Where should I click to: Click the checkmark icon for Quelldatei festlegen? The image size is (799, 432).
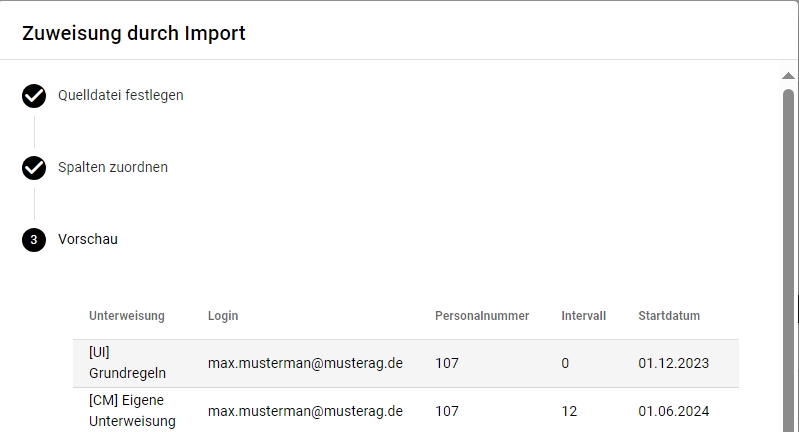[34, 96]
